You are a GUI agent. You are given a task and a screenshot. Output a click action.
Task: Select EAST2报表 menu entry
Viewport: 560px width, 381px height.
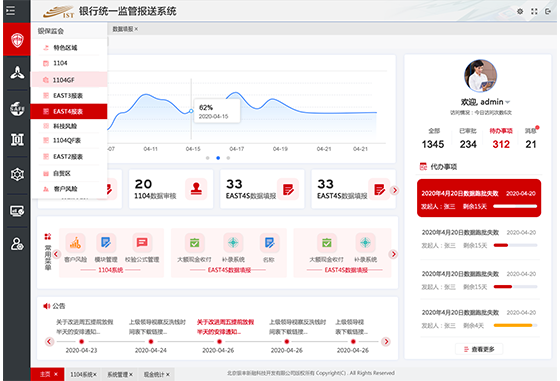point(69,156)
